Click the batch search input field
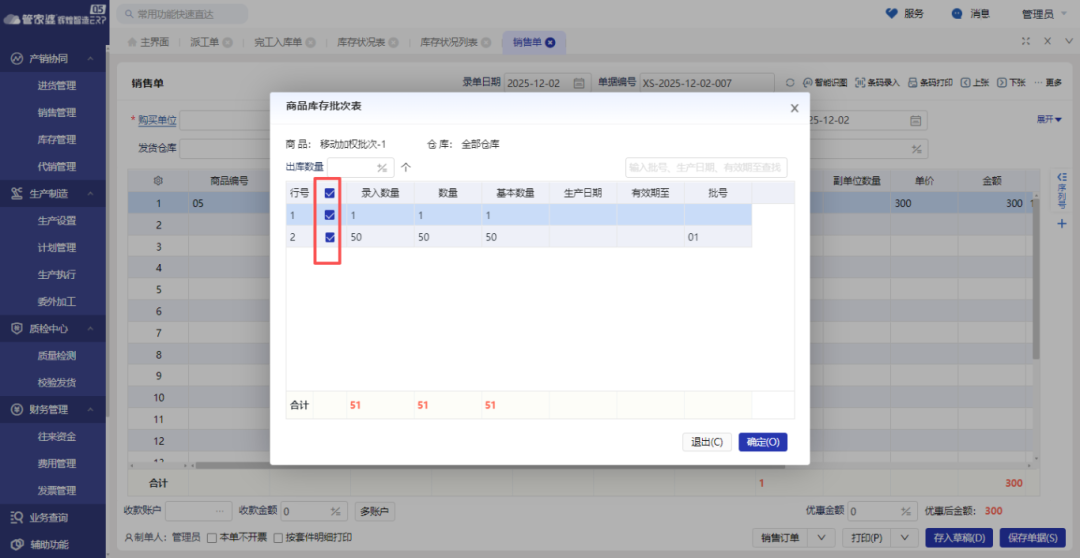 coord(705,167)
